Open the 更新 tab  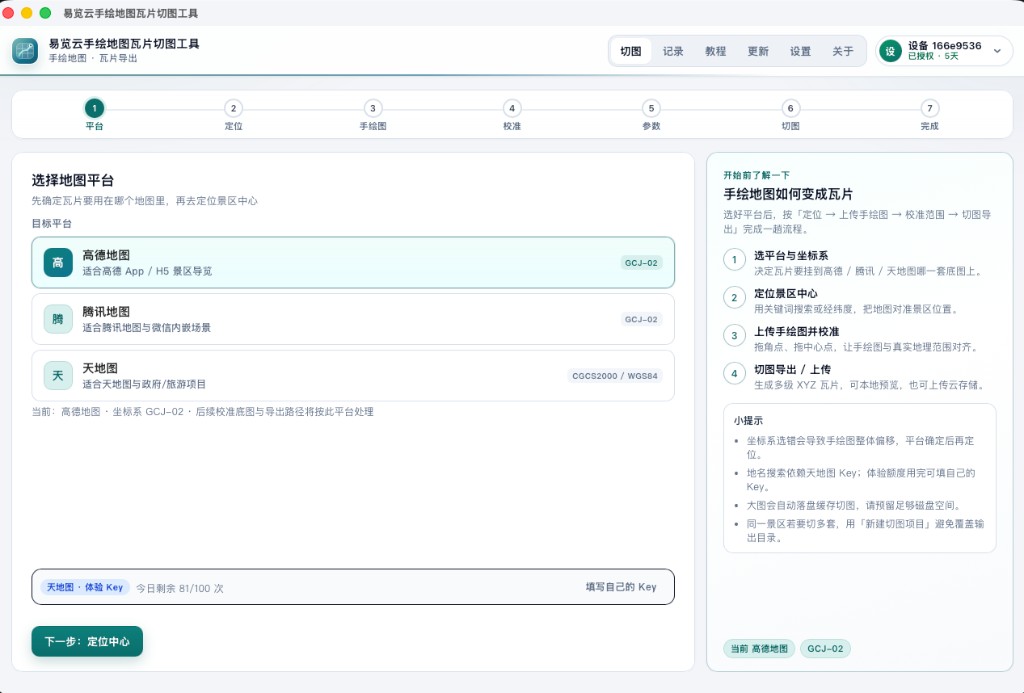[758, 51]
